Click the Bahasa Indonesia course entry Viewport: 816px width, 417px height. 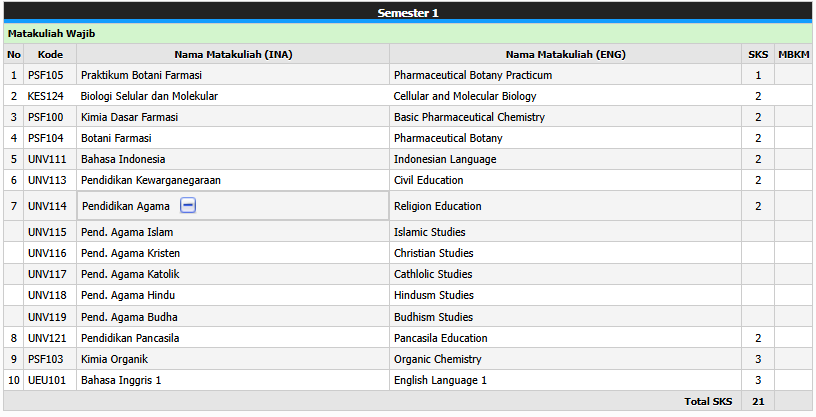pyautogui.click(x=123, y=159)
